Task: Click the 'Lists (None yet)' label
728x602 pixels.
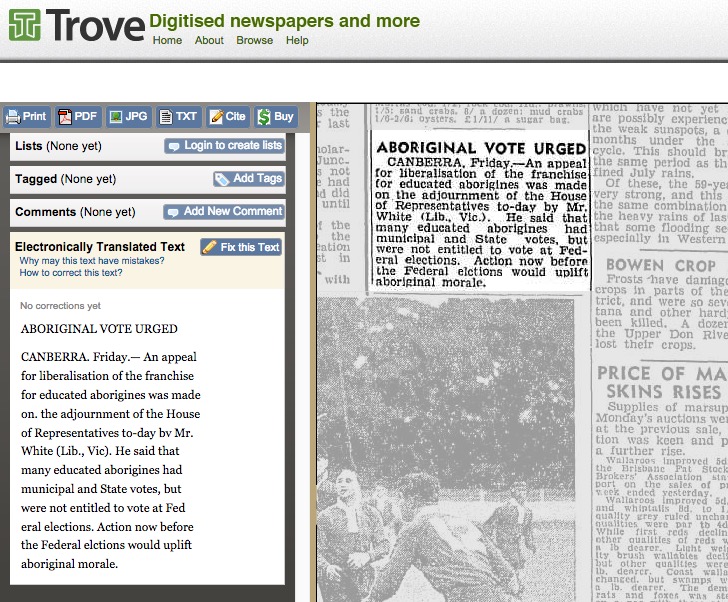Action: point(58,146)
